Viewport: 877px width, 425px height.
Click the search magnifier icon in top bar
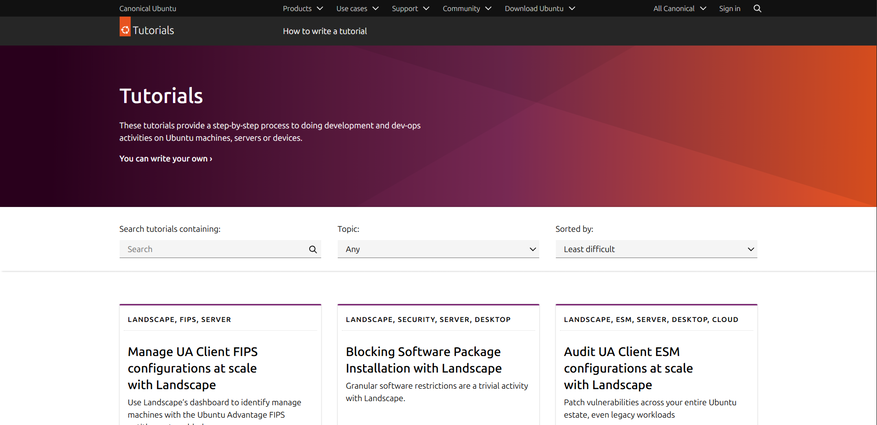(x=757, y=8)
